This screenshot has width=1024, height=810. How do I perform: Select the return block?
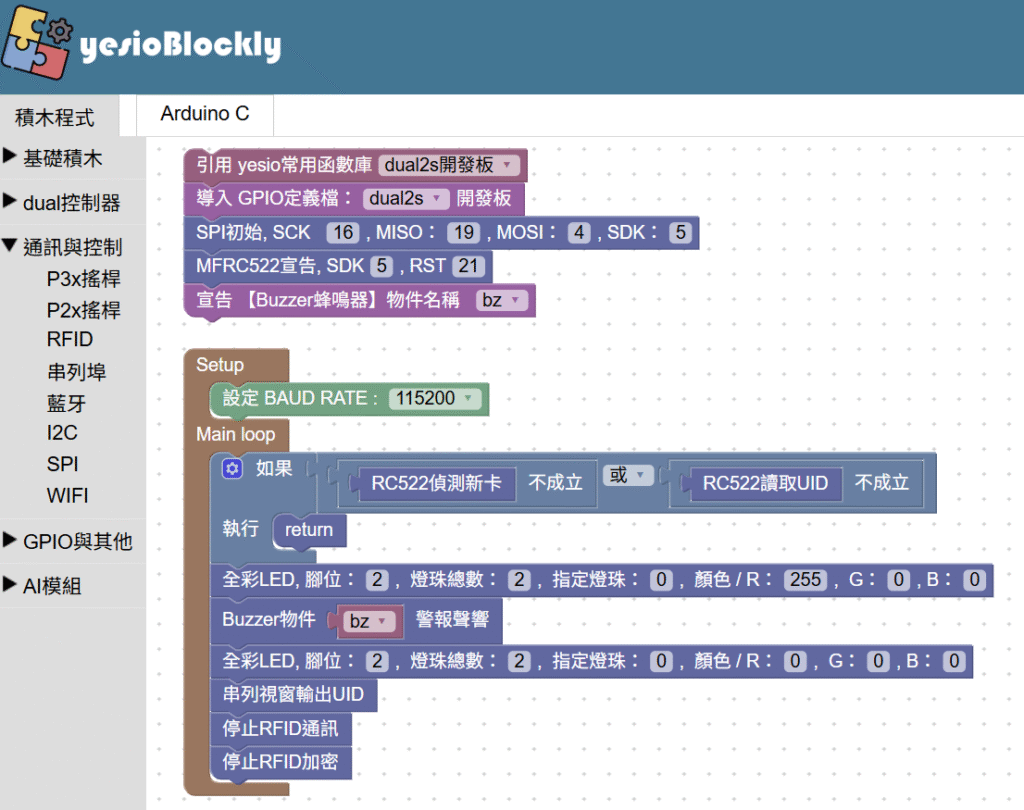pos(309,530)
